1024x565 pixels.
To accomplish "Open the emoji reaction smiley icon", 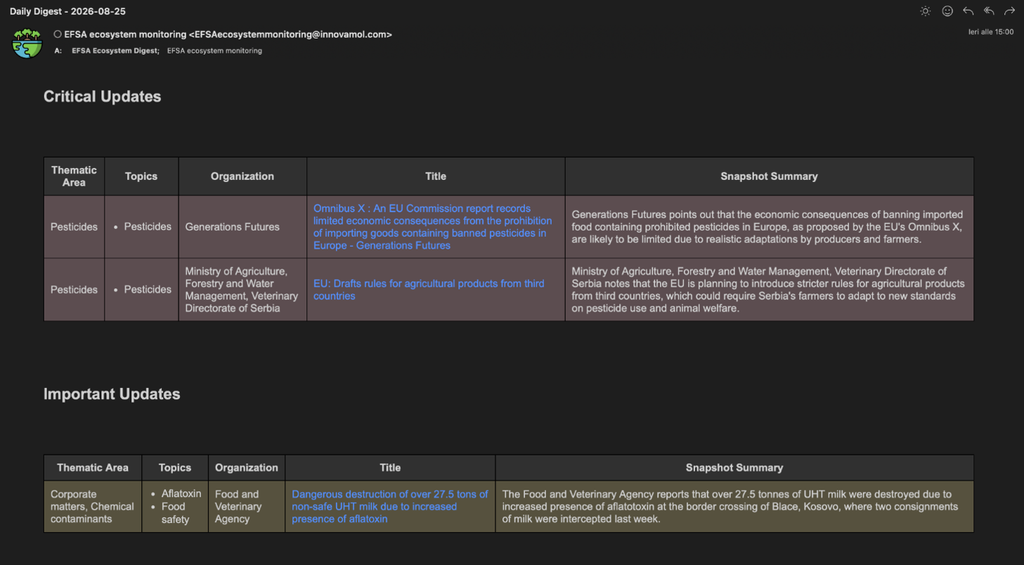I will coord(947,11).
